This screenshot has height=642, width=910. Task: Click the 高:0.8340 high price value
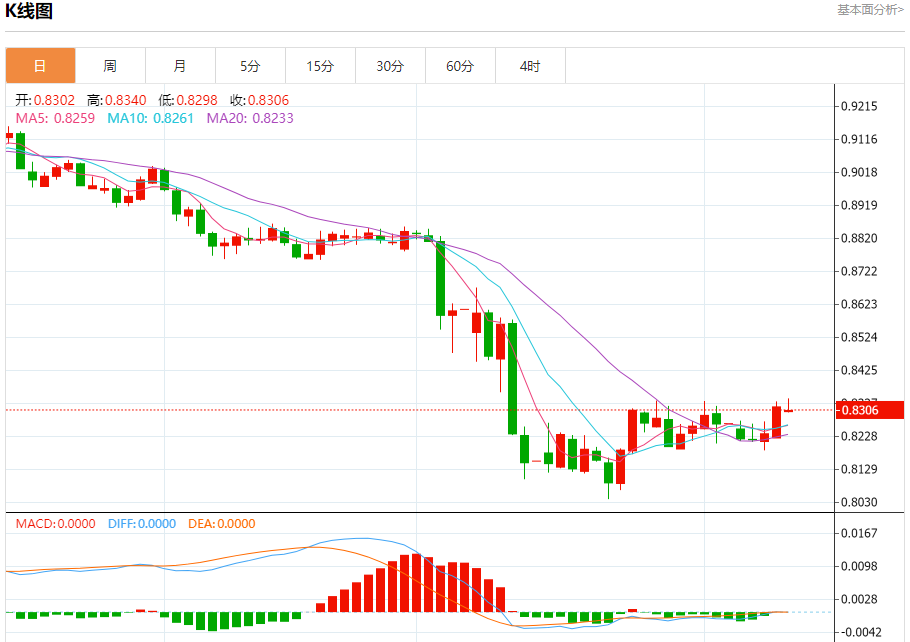point(117,100)
